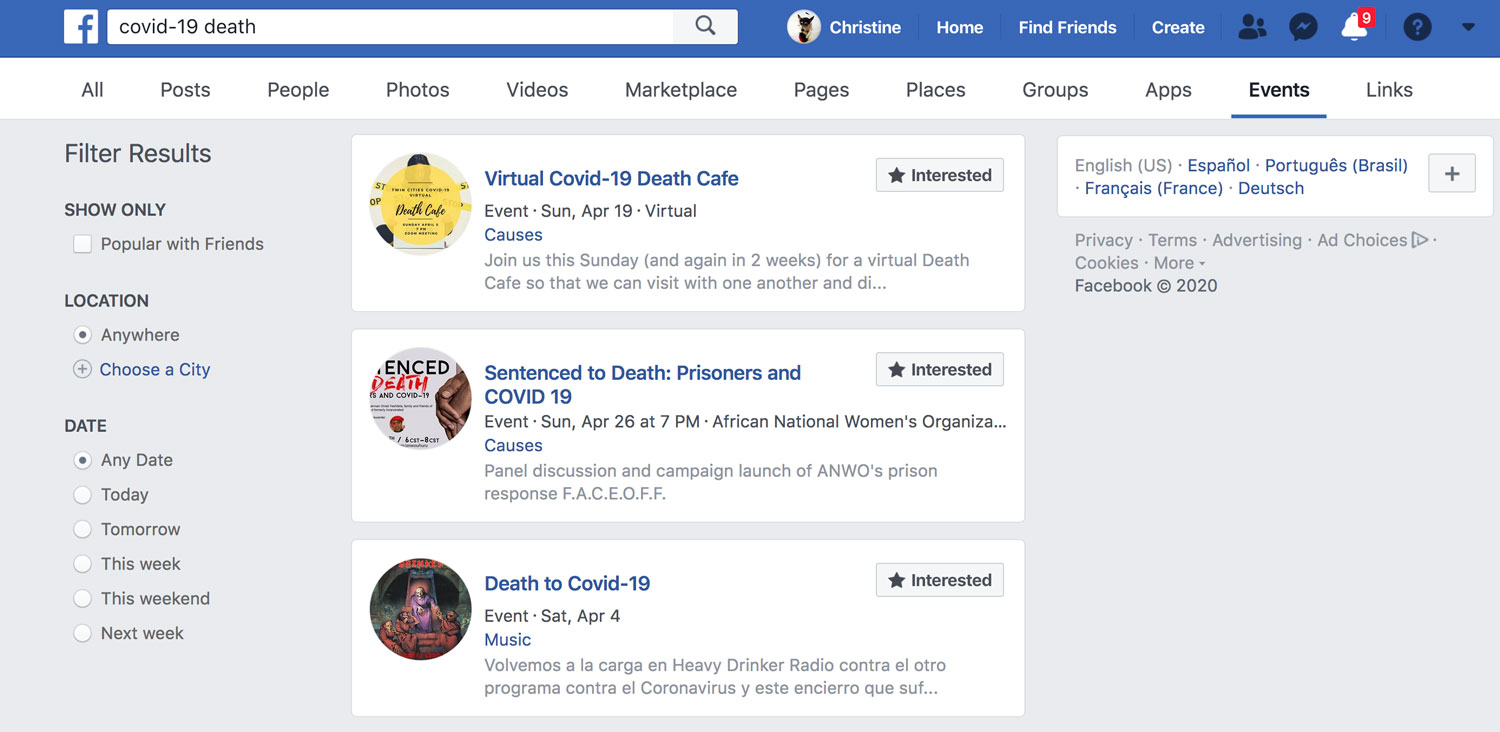Select the Today date filter
The image size is (1500, 732).
[83, 495]
